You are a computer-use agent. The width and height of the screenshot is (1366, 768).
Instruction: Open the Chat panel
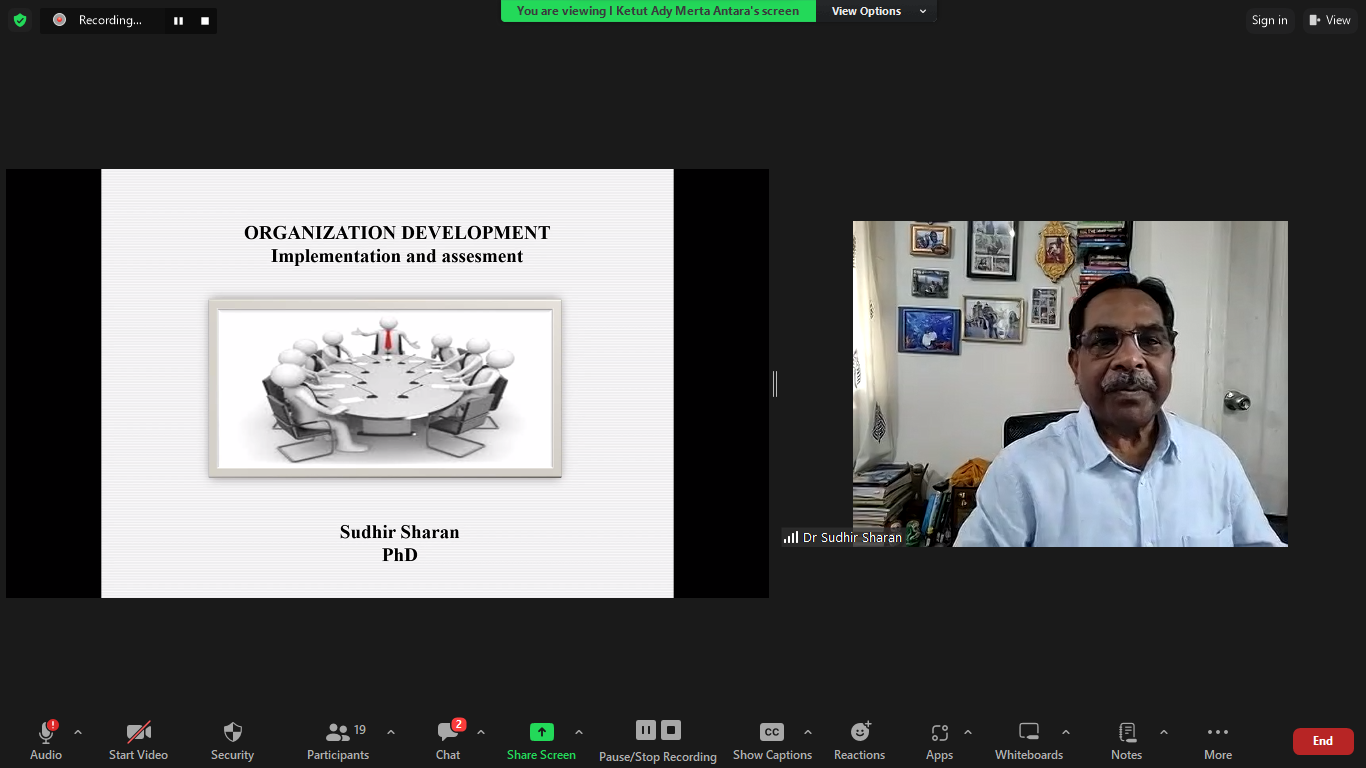448,741
